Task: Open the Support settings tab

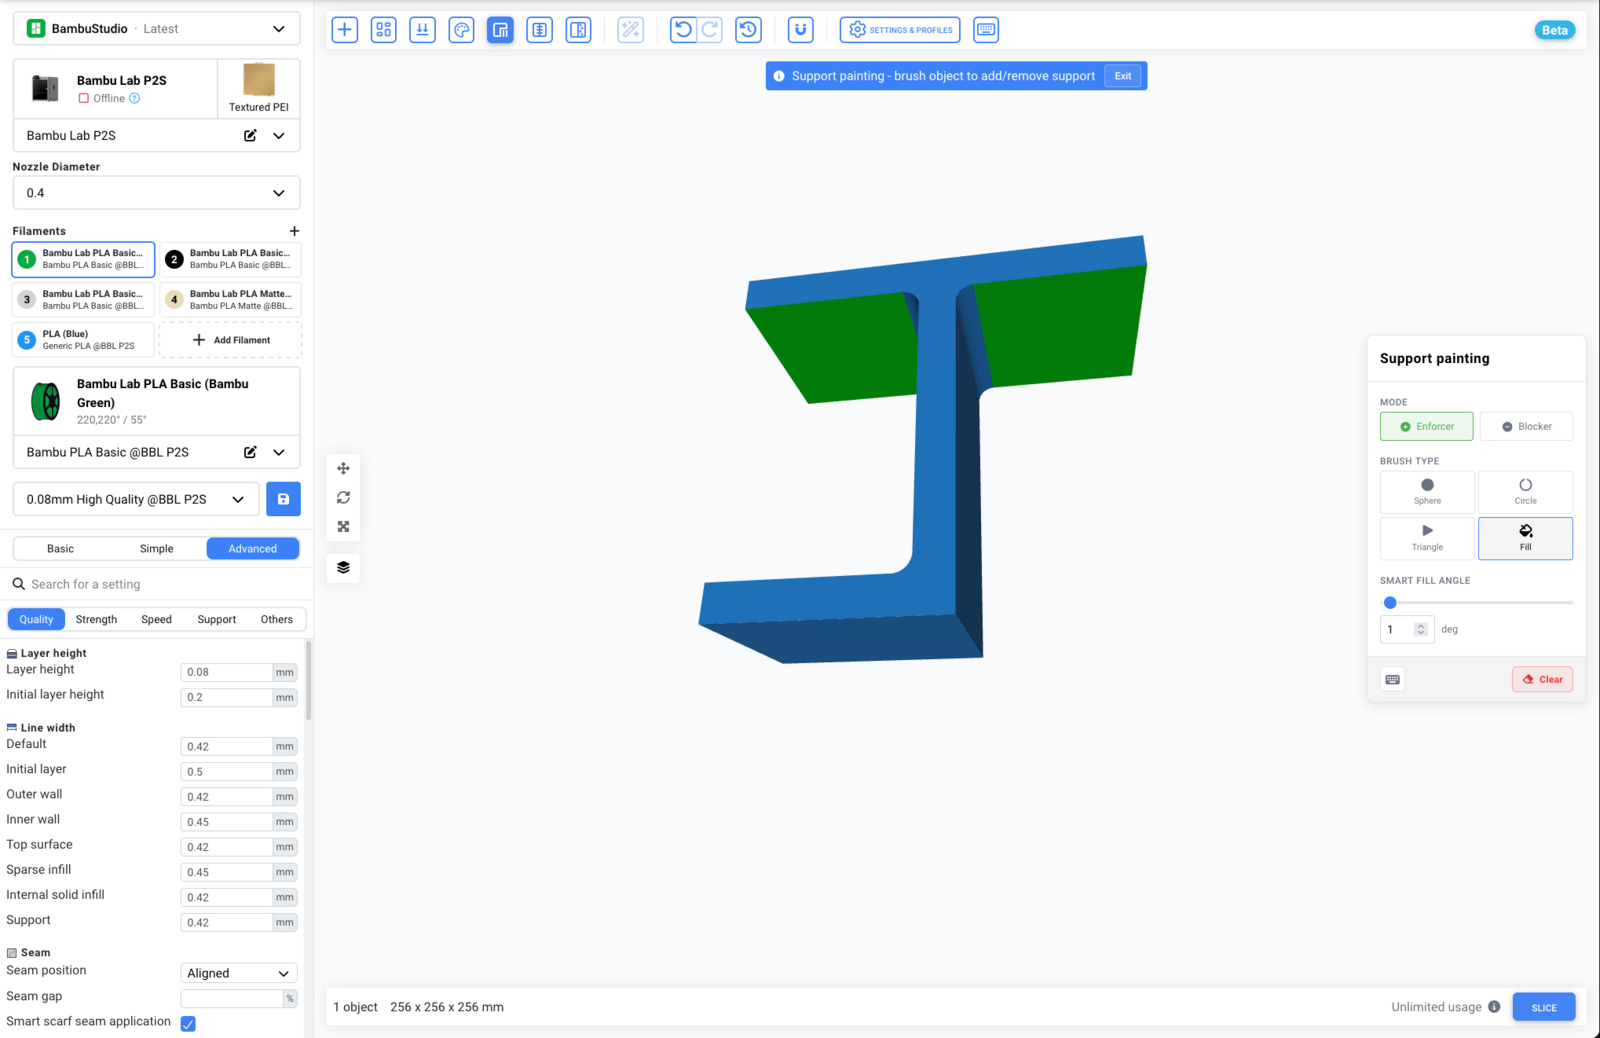Action: (216, 619)
